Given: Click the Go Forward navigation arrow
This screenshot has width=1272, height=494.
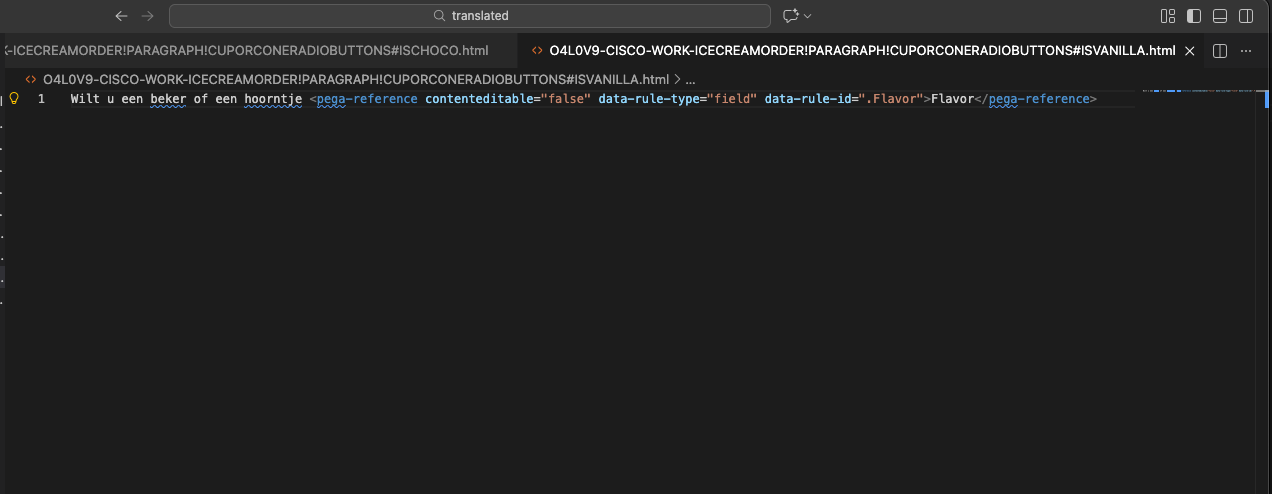Looking at the screenshot, I should (148, 16).
